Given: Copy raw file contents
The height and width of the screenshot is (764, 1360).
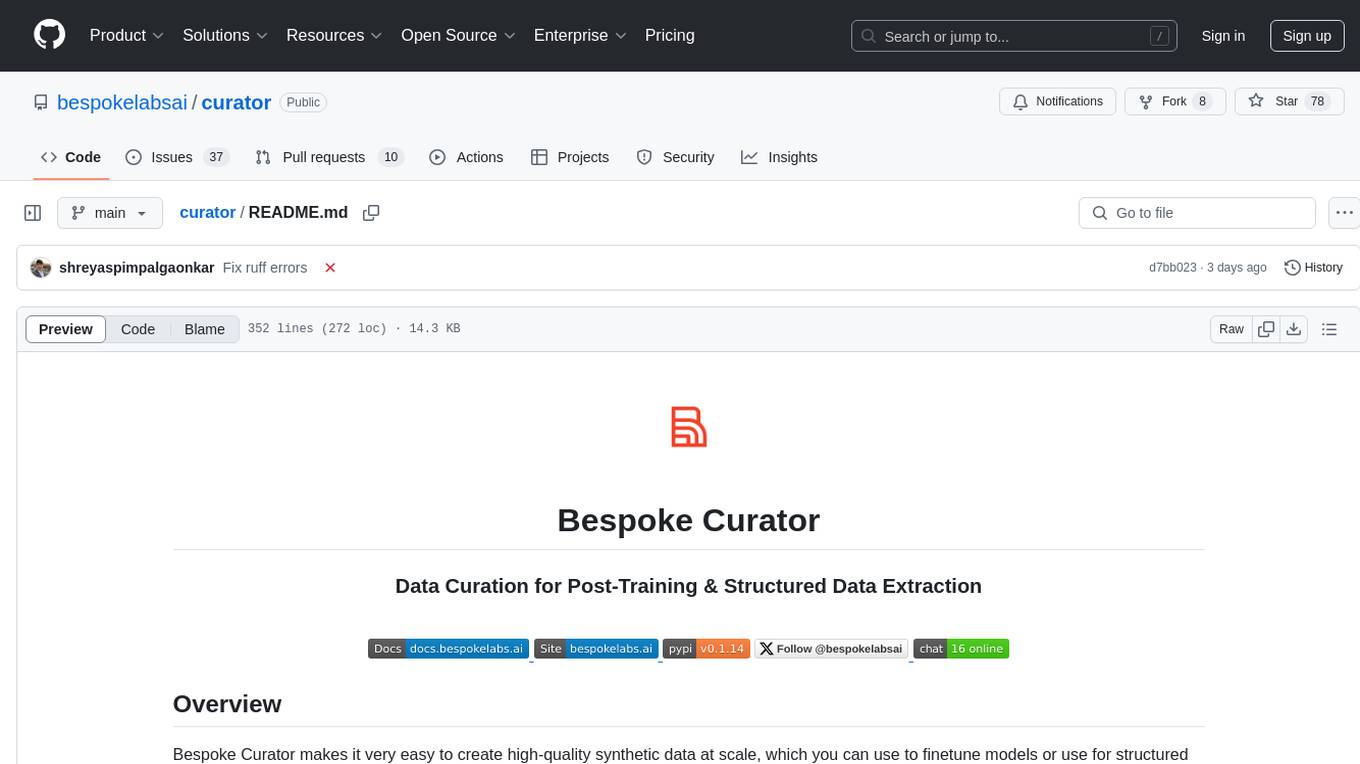Looking at the screenshot, I should 1266,329.
